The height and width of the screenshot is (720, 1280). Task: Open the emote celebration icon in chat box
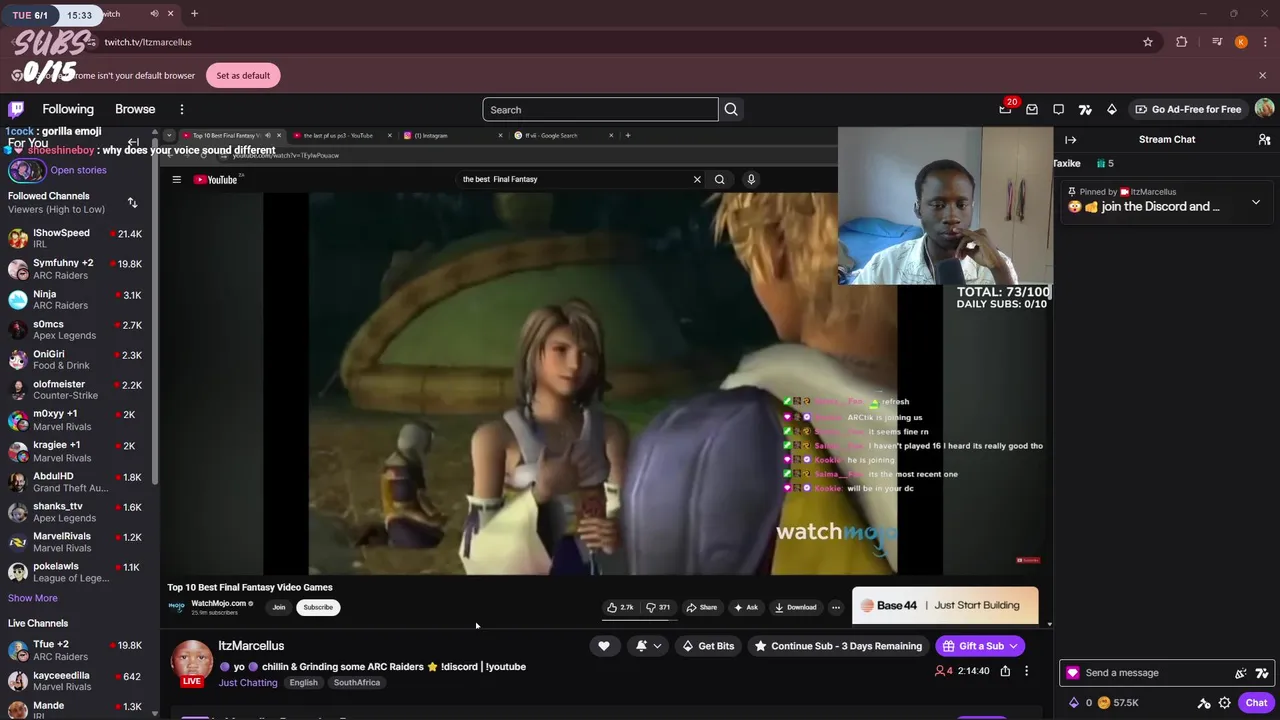point(1240,673)
